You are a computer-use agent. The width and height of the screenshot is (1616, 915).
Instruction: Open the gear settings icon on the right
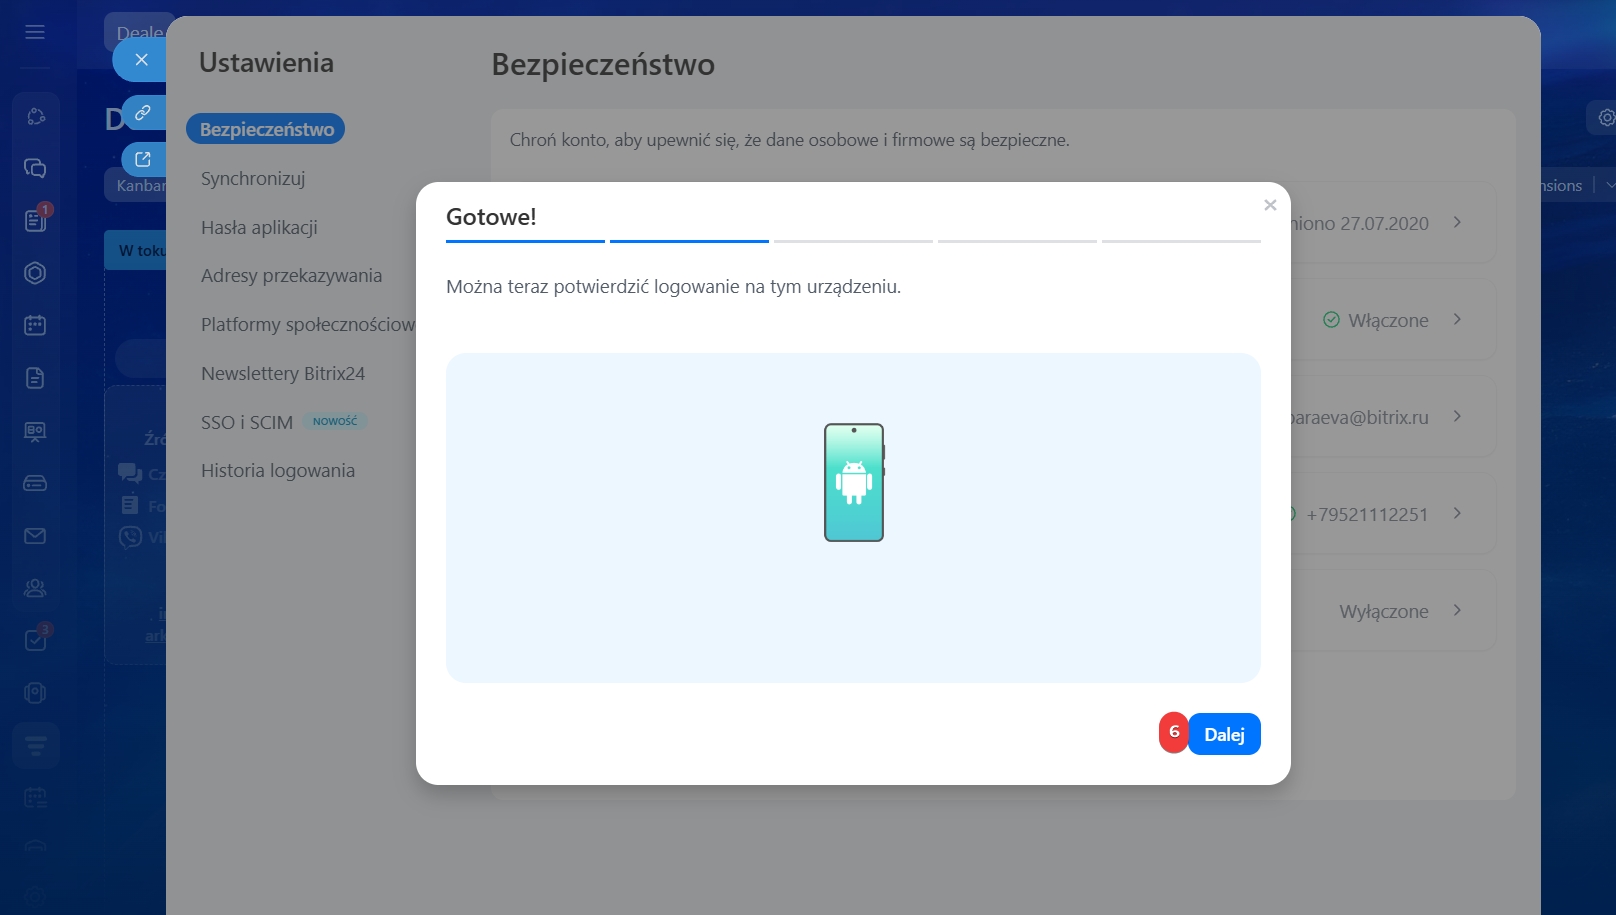click(1605, 117)
